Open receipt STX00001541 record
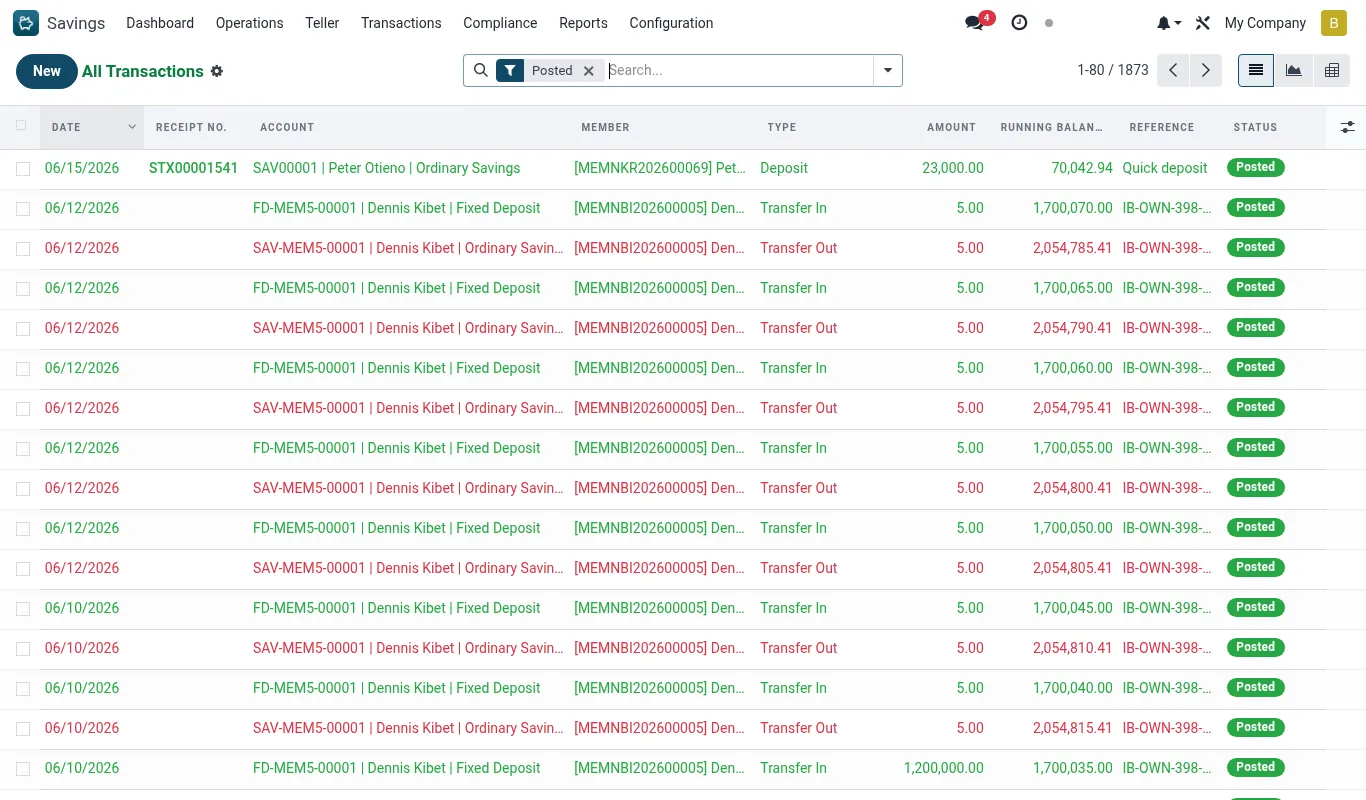Screen dimensions: 1366x800 pos(193,168)
